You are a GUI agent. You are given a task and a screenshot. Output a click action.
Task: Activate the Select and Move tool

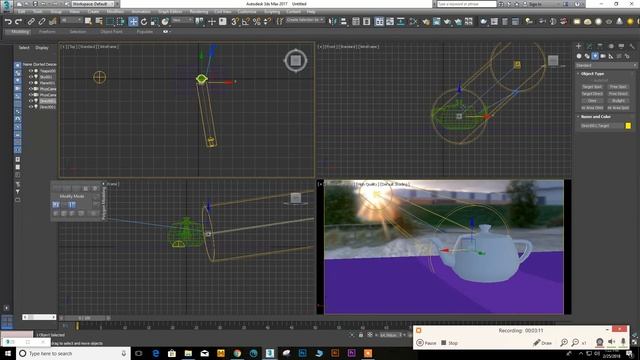(x=133, y=21)
